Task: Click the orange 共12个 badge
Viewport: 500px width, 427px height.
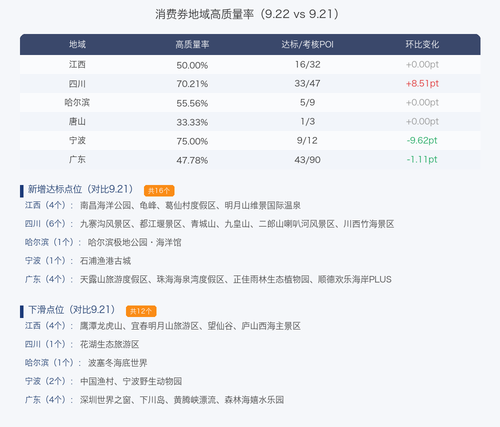Action: pyautogui.click(x=141, y=311)
